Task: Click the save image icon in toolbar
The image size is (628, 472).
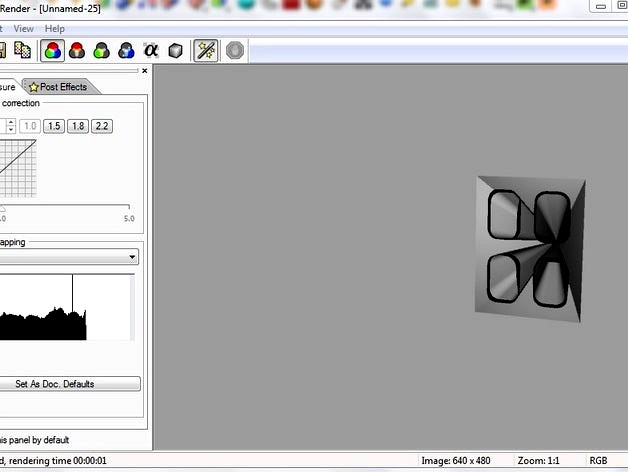Action: click(3, 50)
